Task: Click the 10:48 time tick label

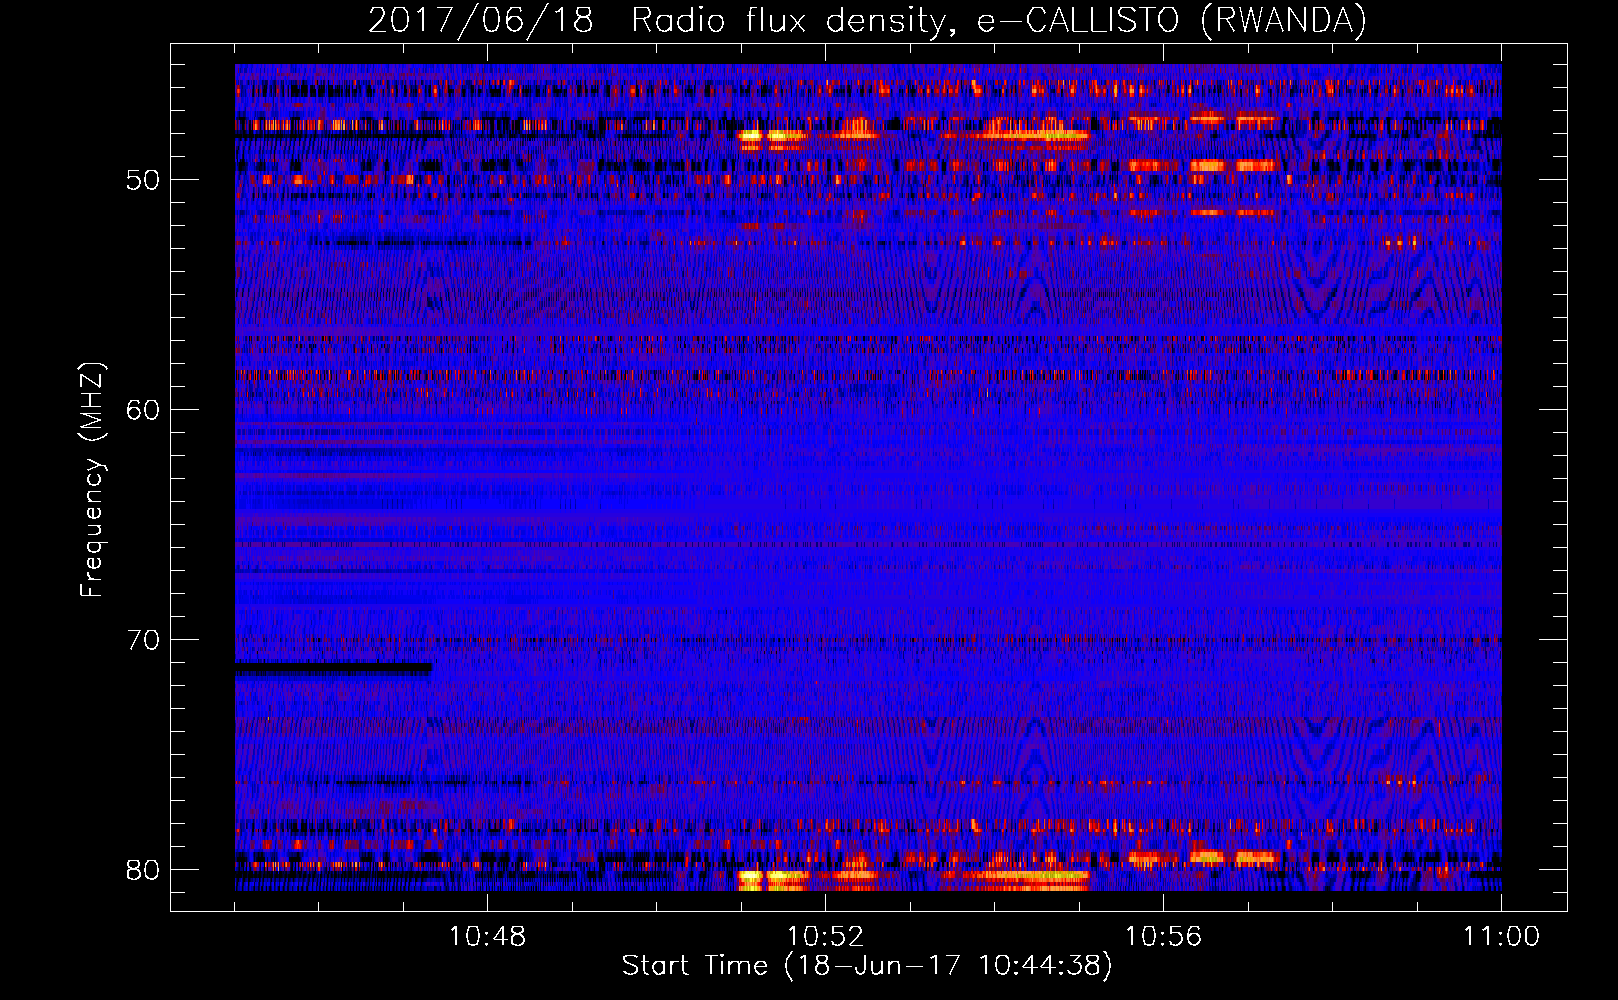Action: (x=487, y=937)
